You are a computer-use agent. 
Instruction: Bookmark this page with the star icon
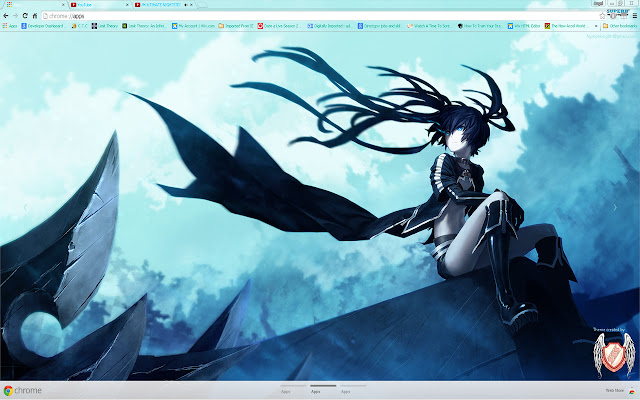coord(602,16)
